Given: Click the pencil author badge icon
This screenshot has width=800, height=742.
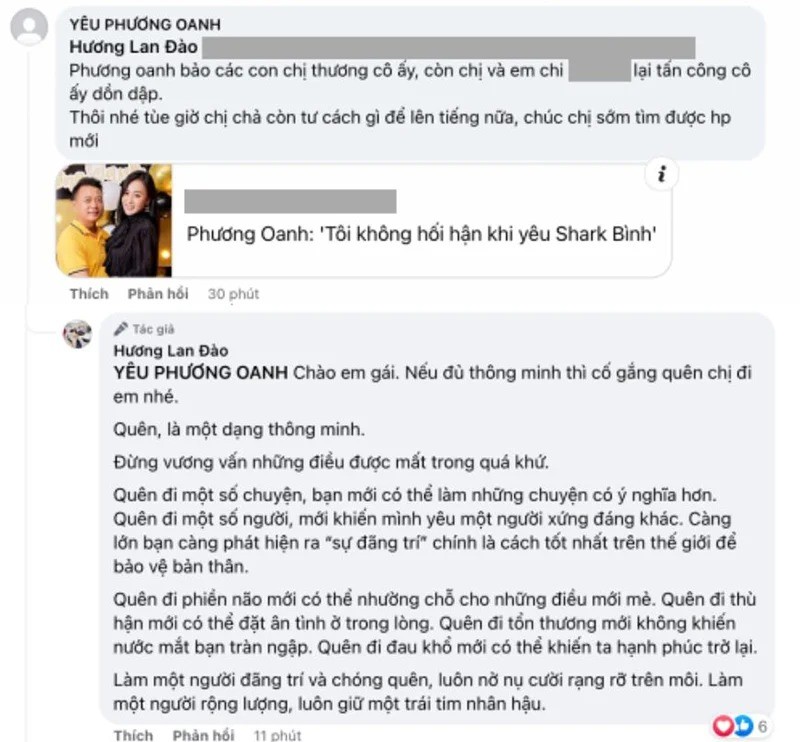Looking at the screenshot, I should pyautogui.click(x=121, y=329).
